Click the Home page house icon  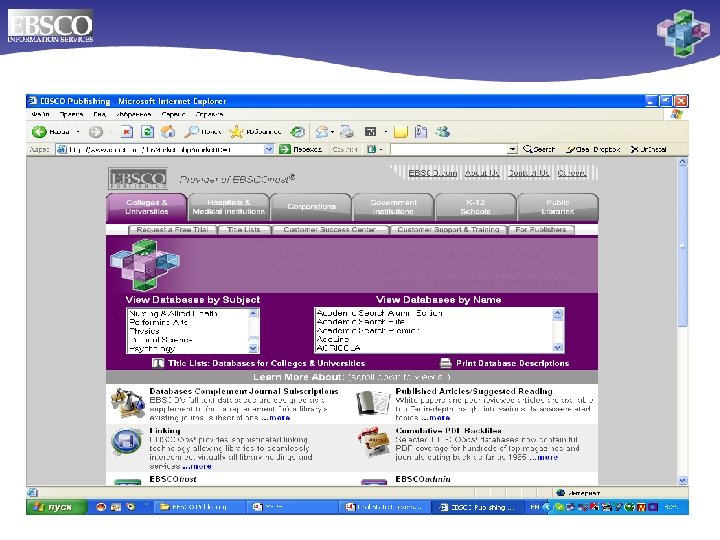pyautogui.click(x=168, y=132)
